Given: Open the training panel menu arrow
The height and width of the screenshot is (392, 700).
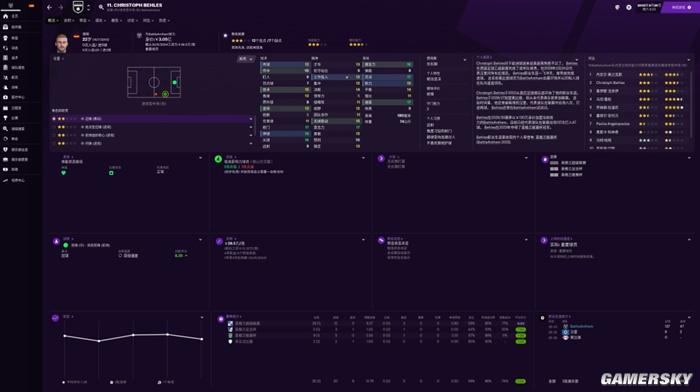Looking at the screenshot, I should [x=200, y=240].
